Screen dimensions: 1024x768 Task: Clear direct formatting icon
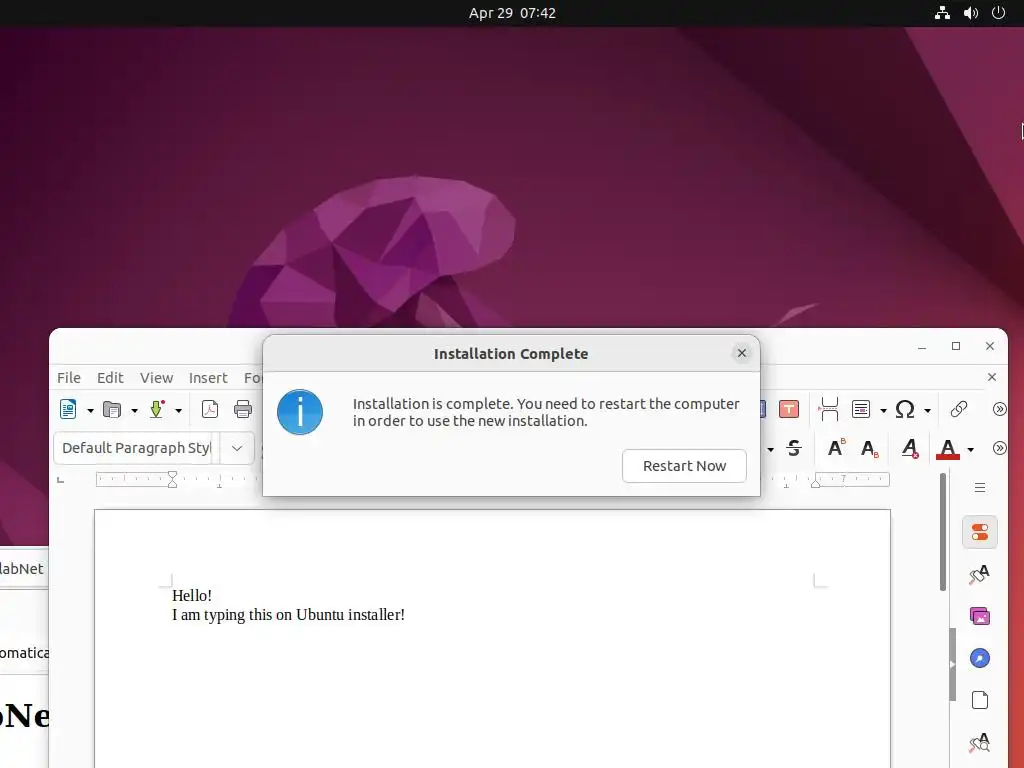tap(910, 448)
